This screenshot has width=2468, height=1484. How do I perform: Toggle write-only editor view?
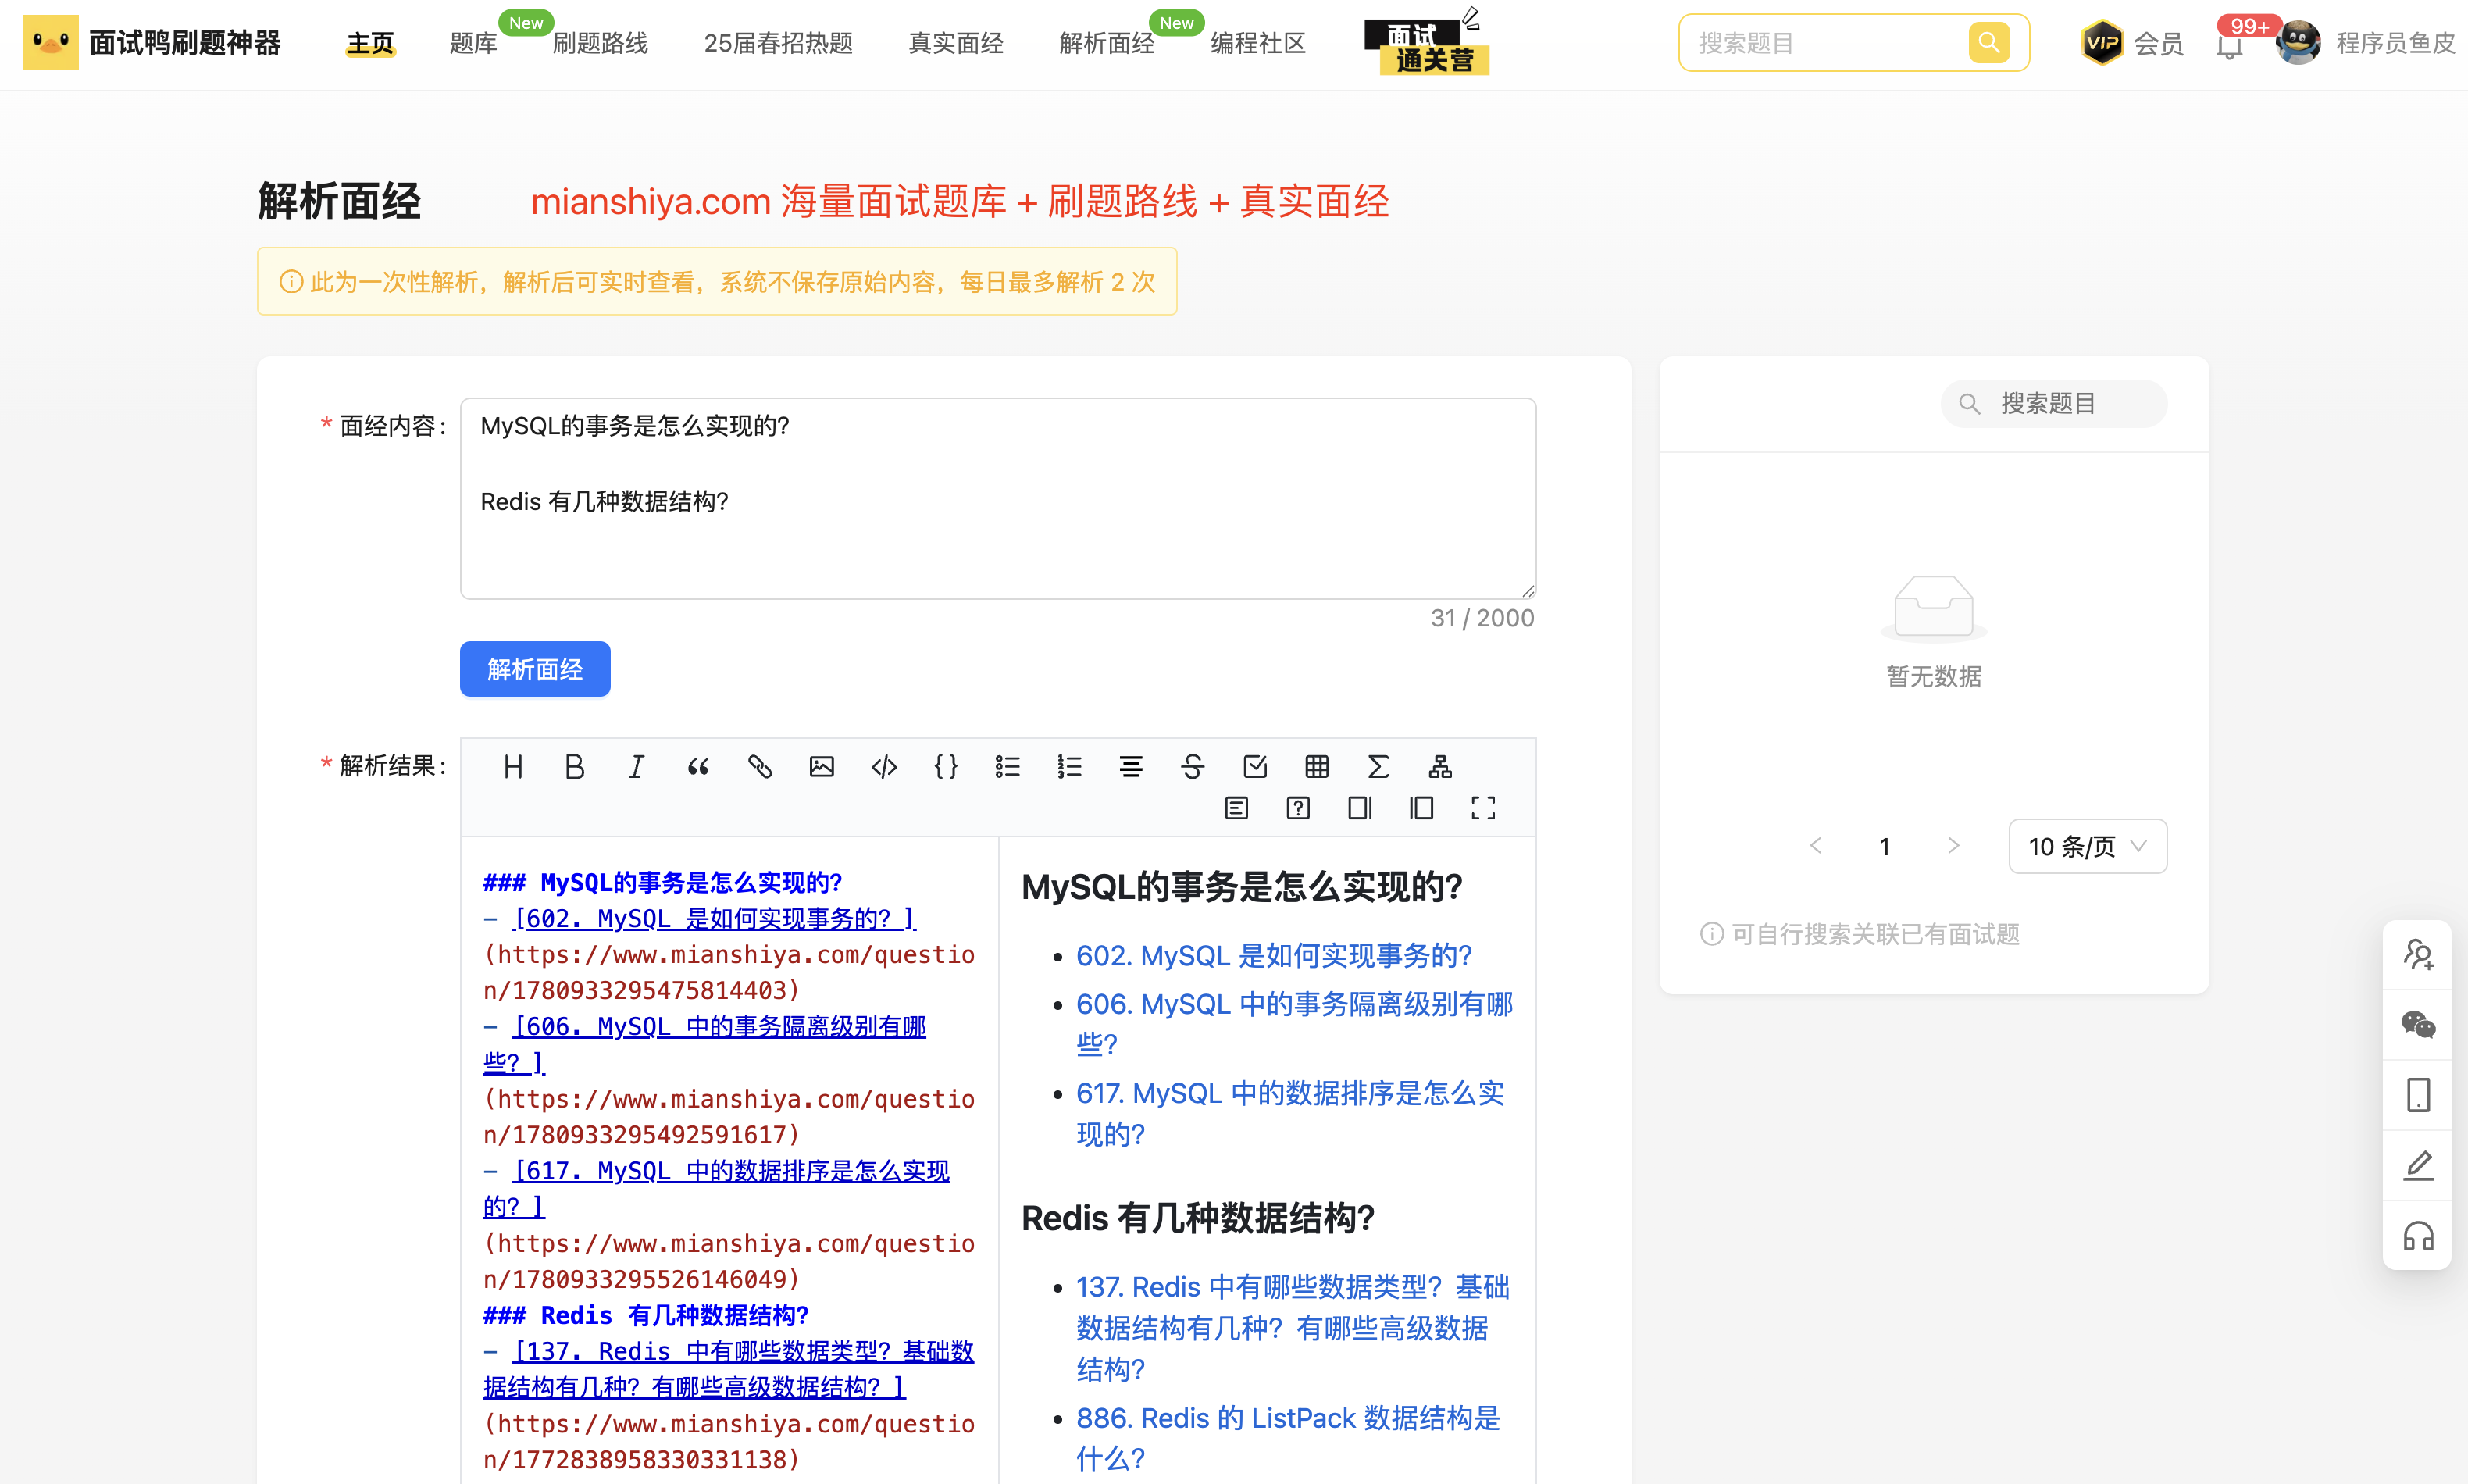coord(1360,808)
